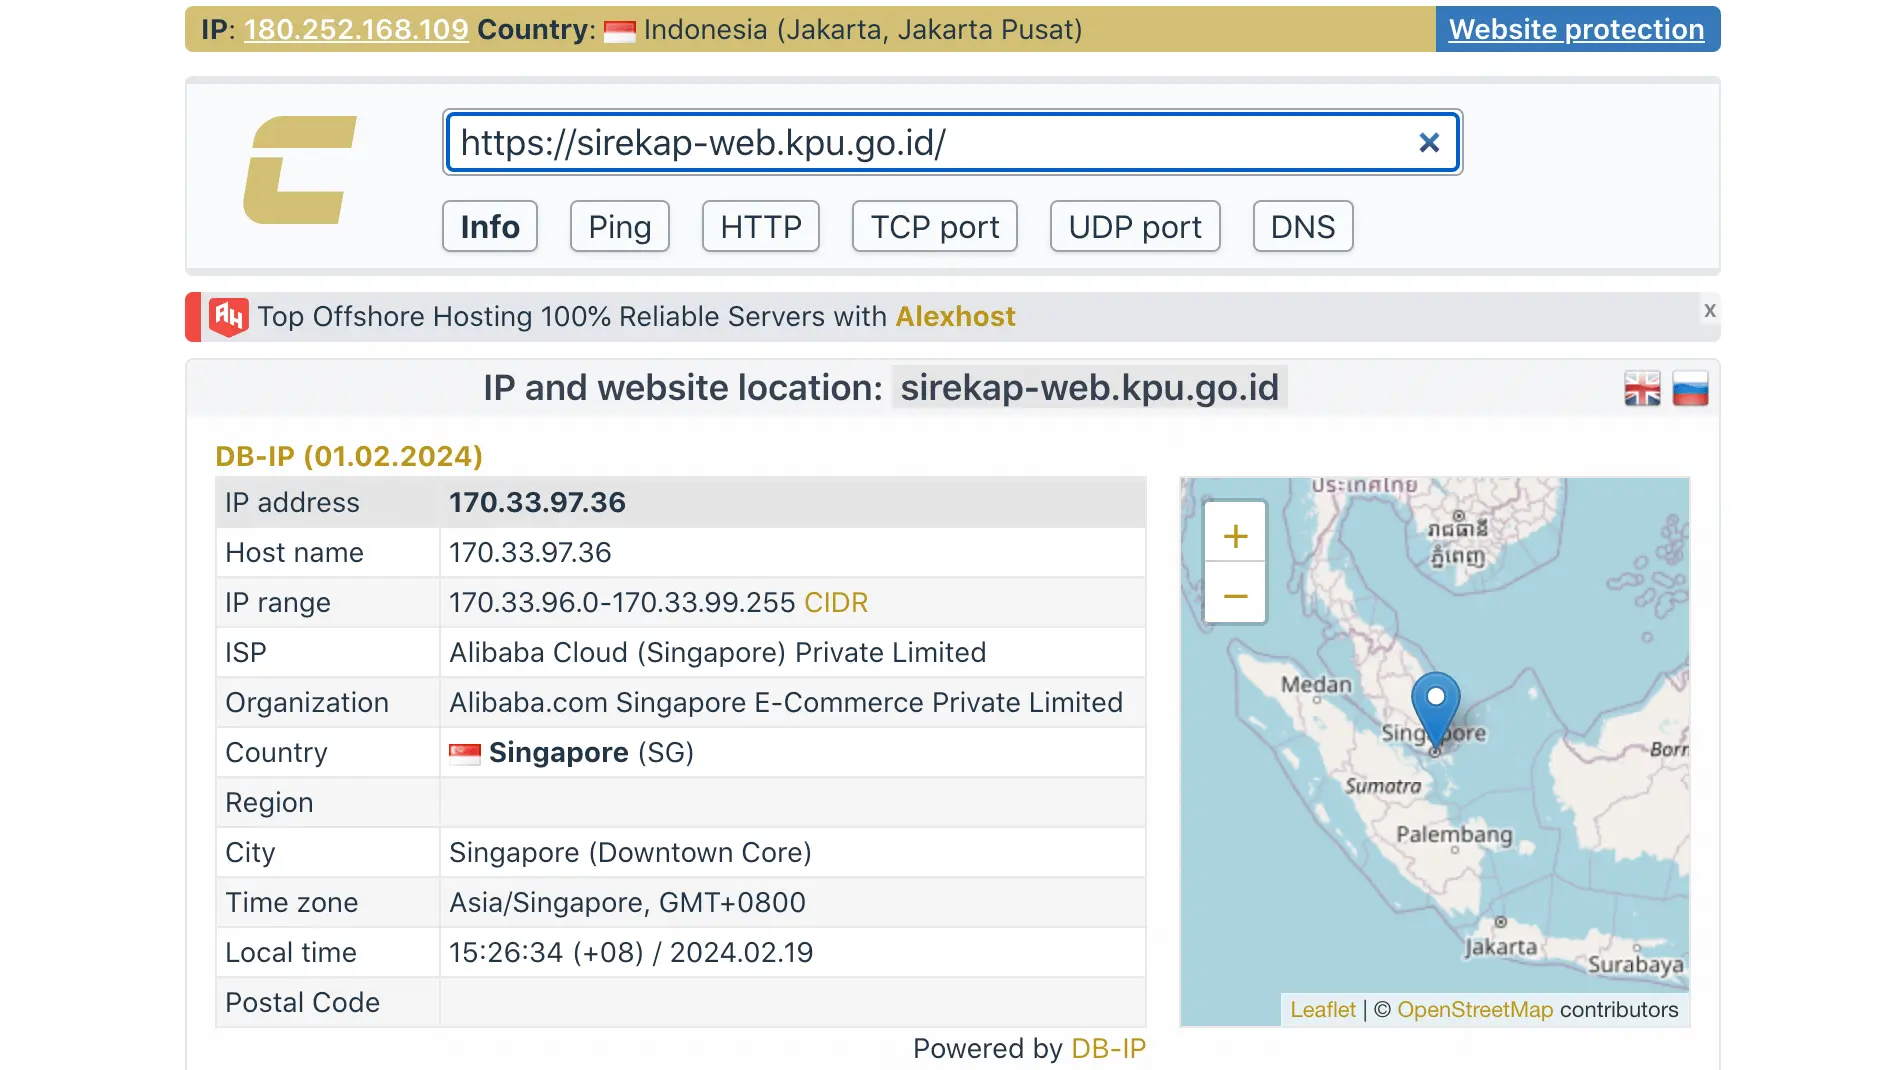The height and width of the screenshot is (1070, 1882).
Task: Dismiss the Alexhost ad banner
Action: coord(1709,311)
